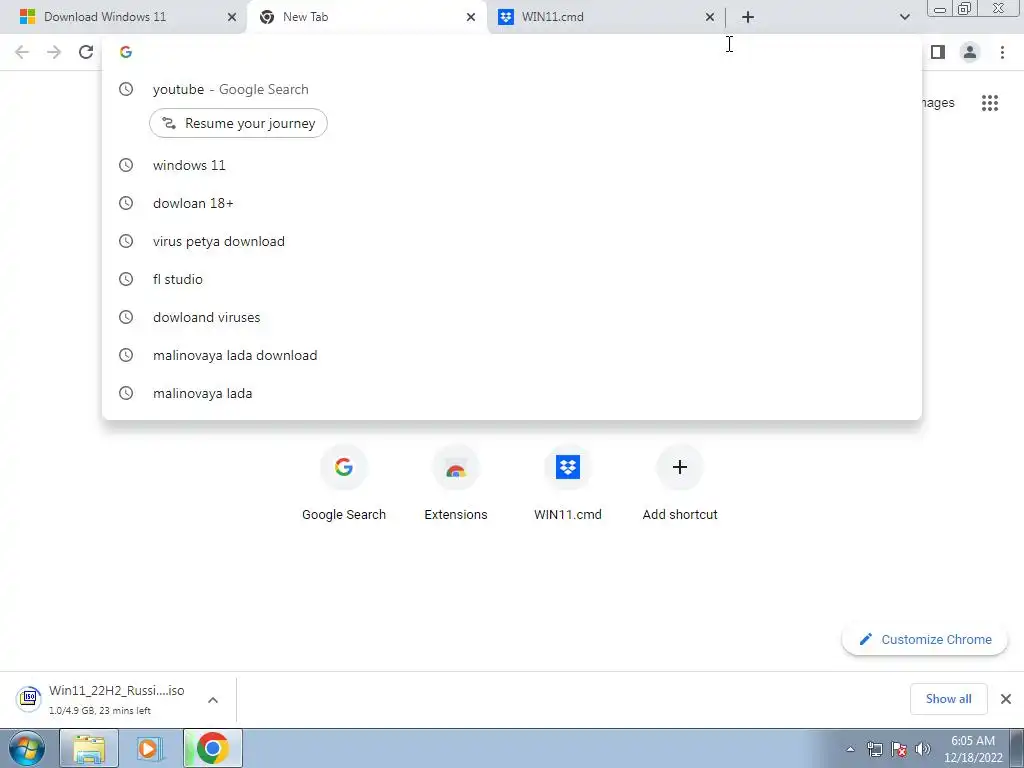1024x768 pixels.
Task: Click the taskbar clock showing 6:05 AM
Action: (x=973, y=749)
